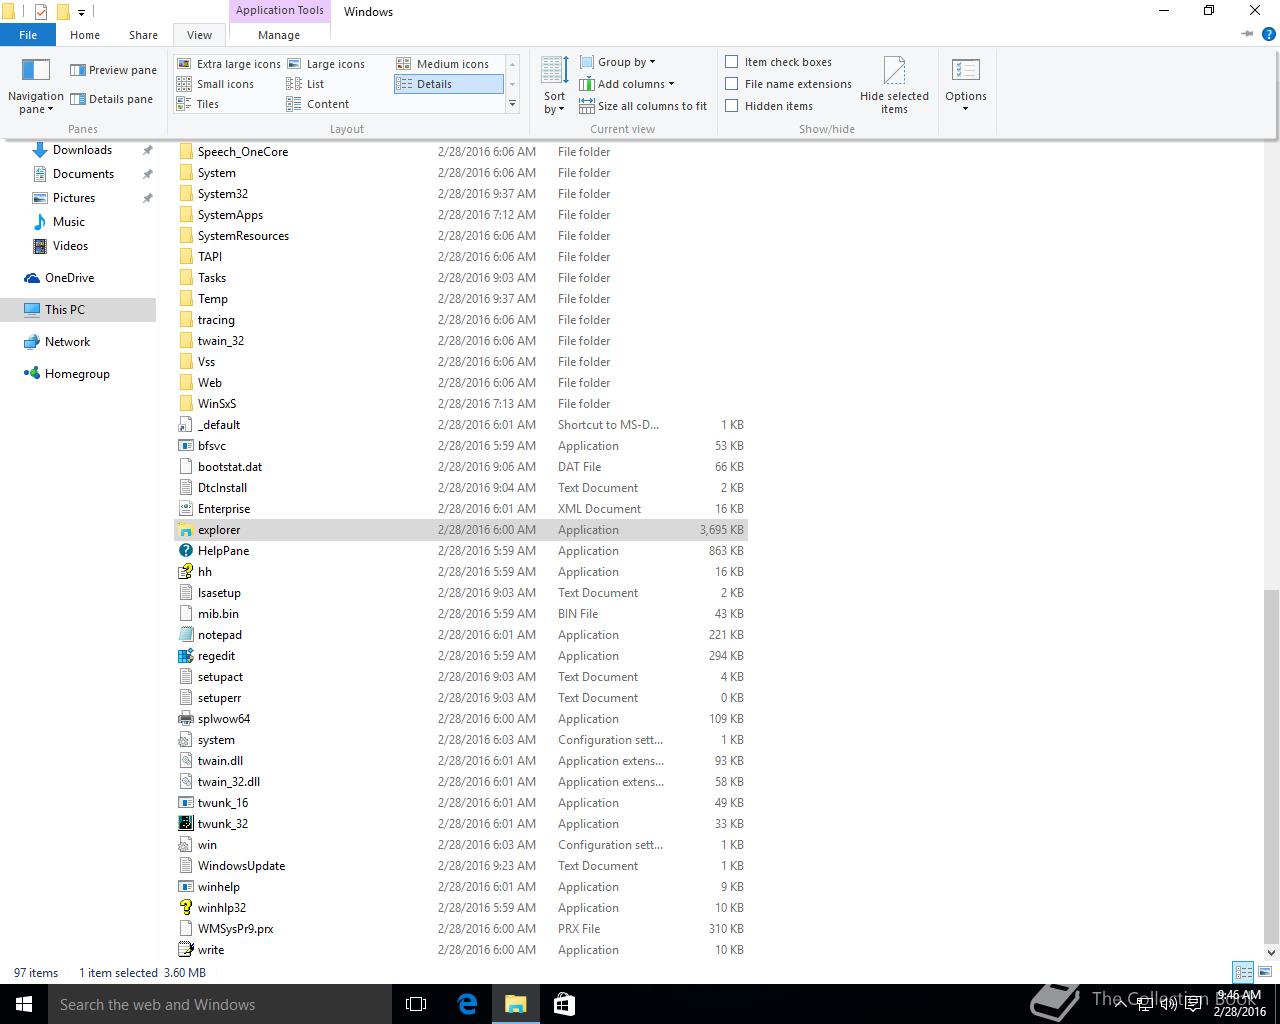This screenshot has width=1280, height=1024.
Task: Select the Details layout
Action: click(x=448, y=84)
